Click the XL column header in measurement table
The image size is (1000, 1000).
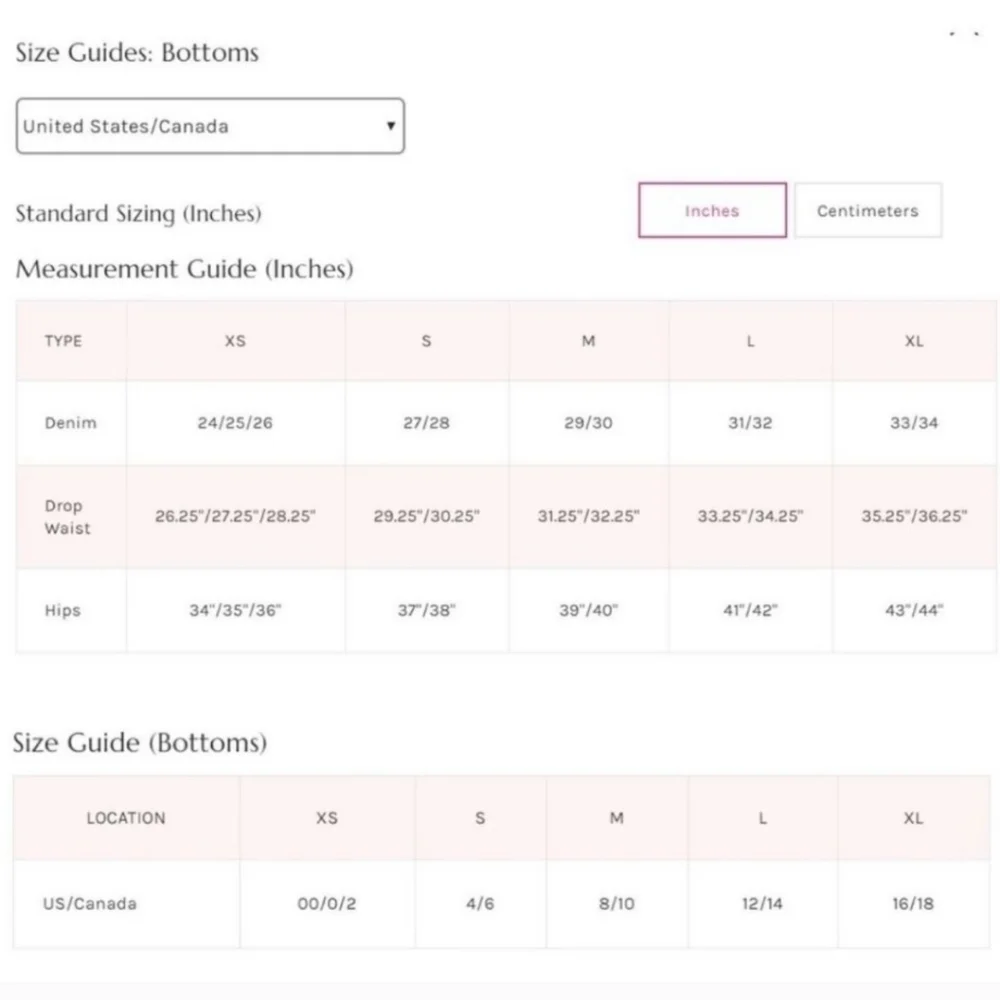[914, 341]
